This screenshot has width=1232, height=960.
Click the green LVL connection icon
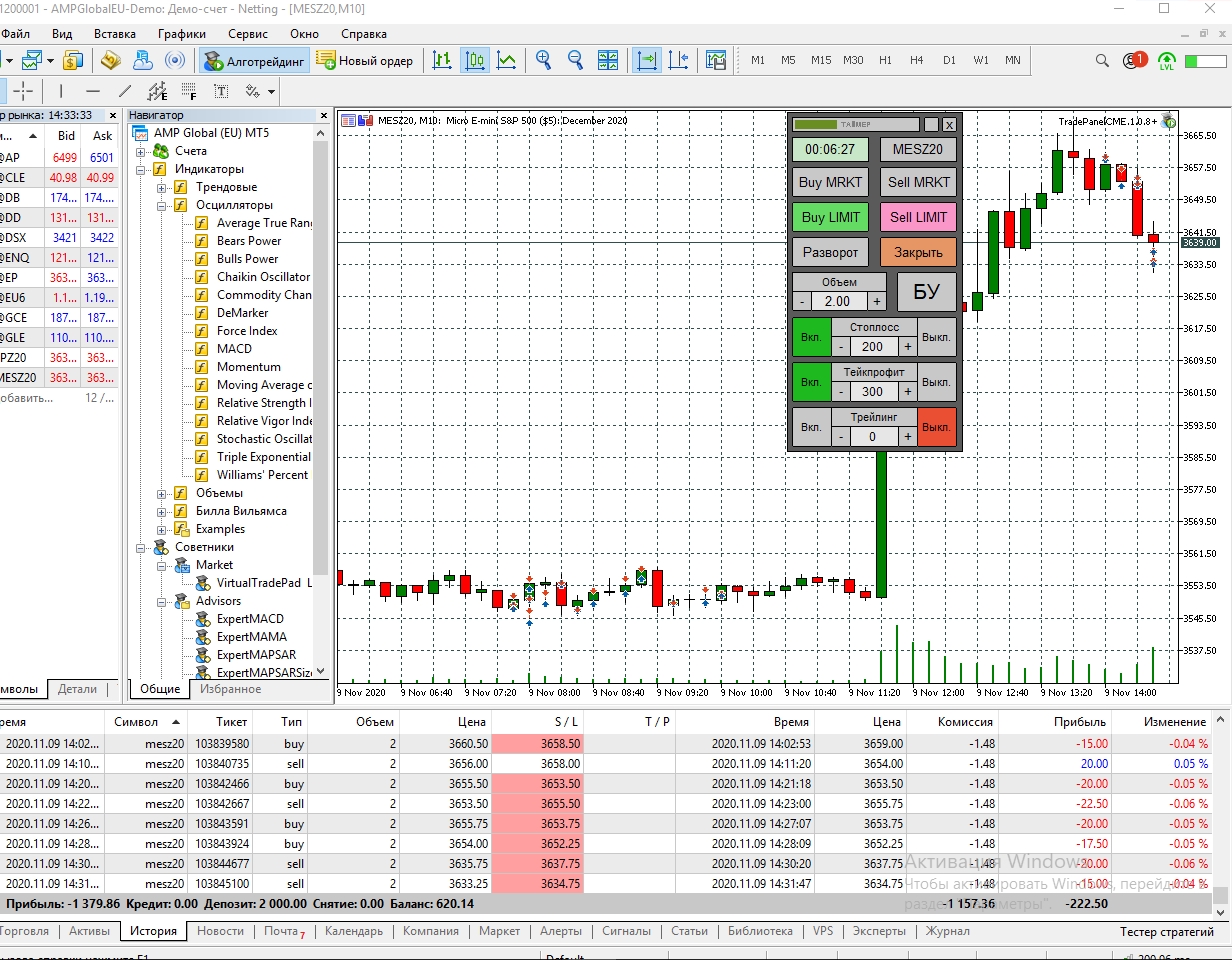[x=1167, y=61]
